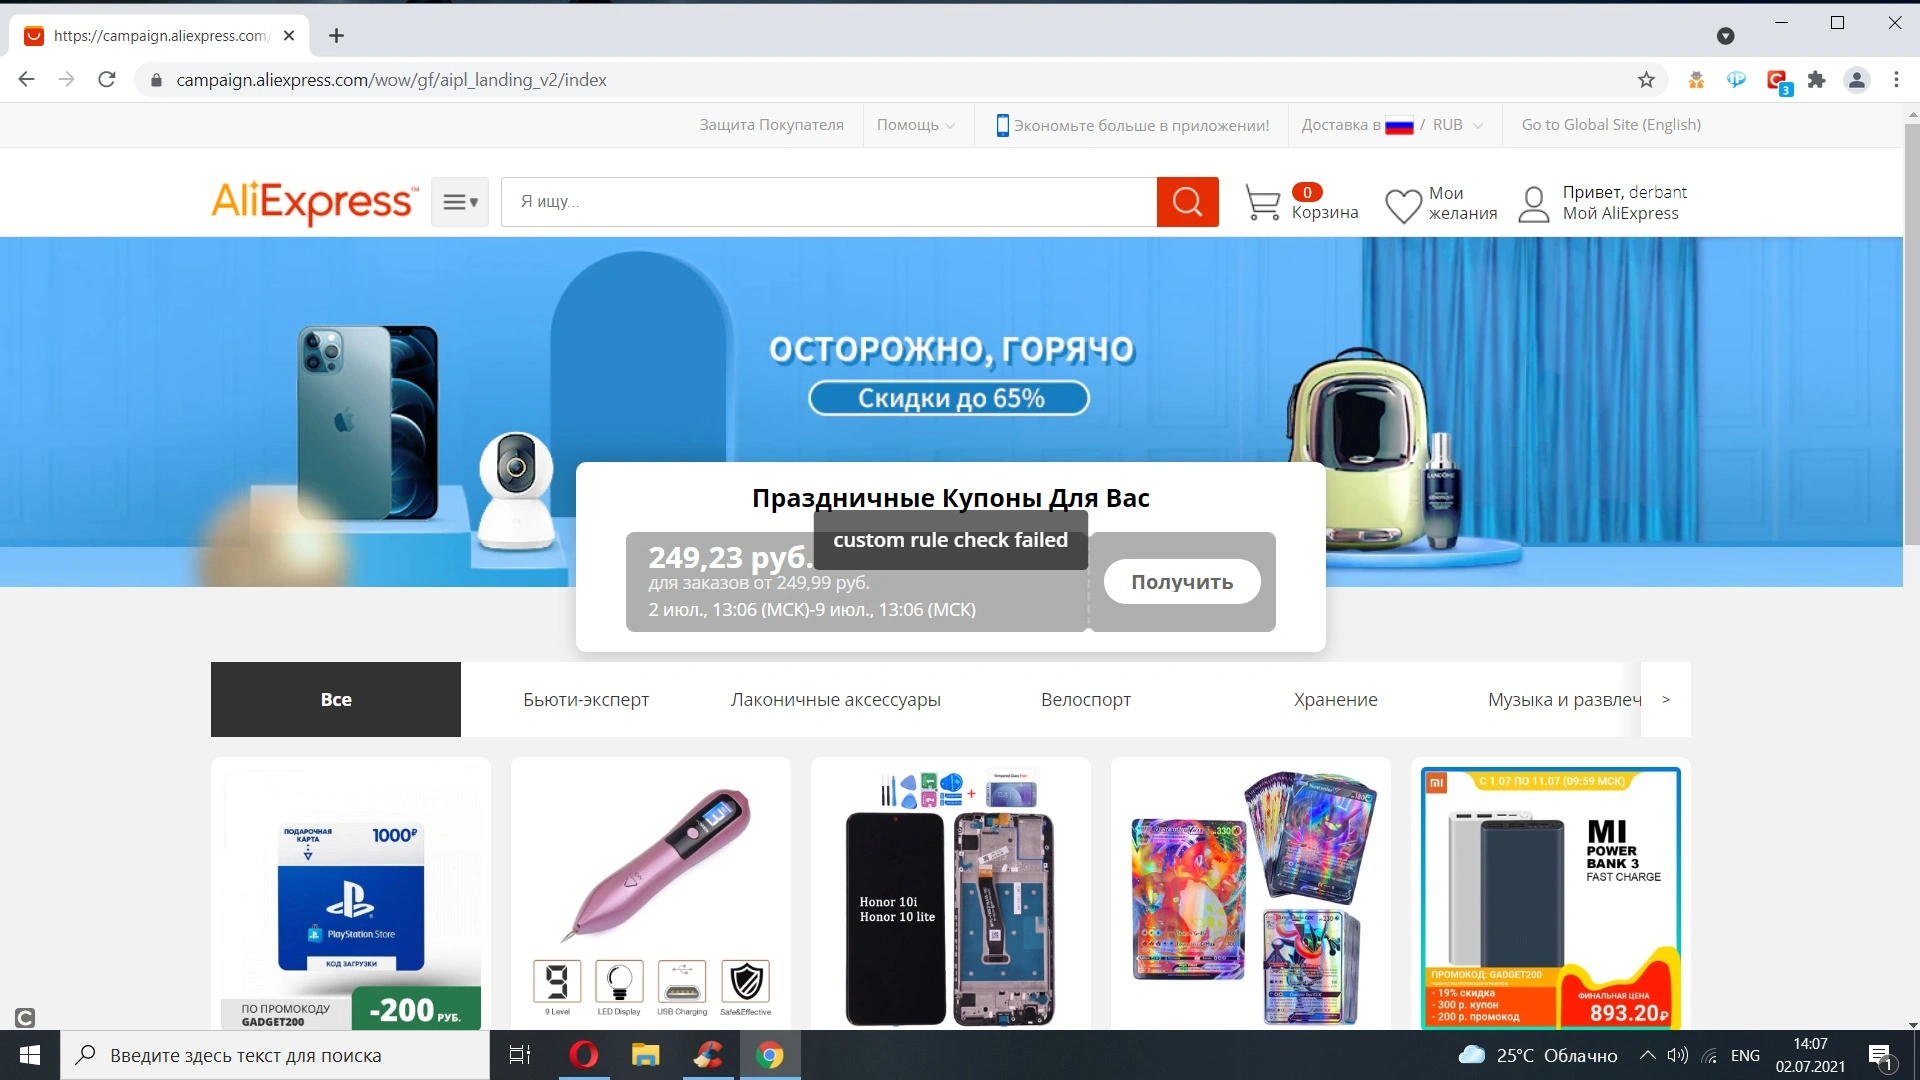1920x1080 pixels.
Task: Click the mobile app phone icon
Action: tap(1002, 125)
